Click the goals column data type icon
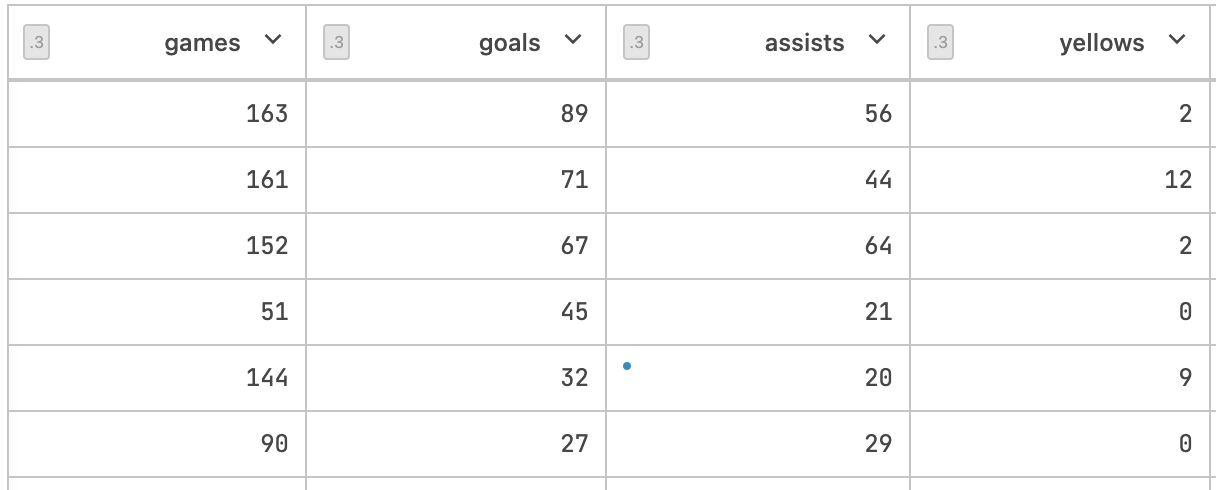The width and height of the screenshot is (1216, 490). click(336, 43)
